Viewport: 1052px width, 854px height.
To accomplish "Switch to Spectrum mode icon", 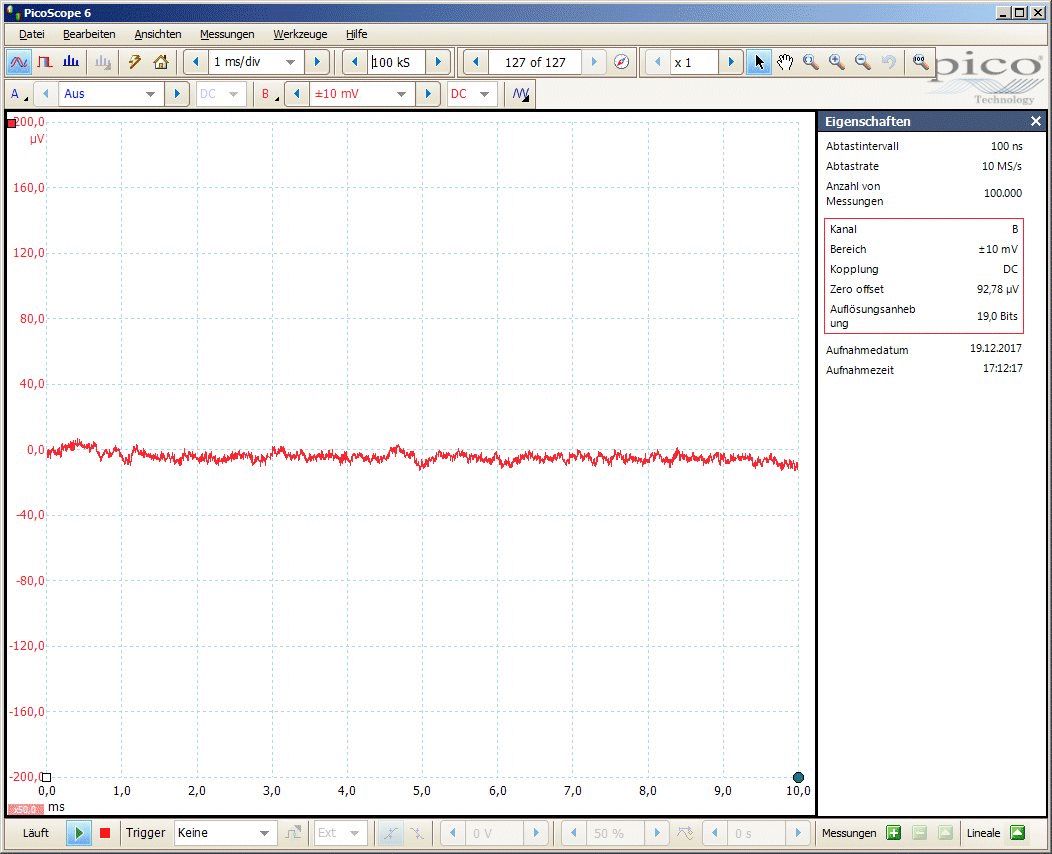I will coord(71,62).
